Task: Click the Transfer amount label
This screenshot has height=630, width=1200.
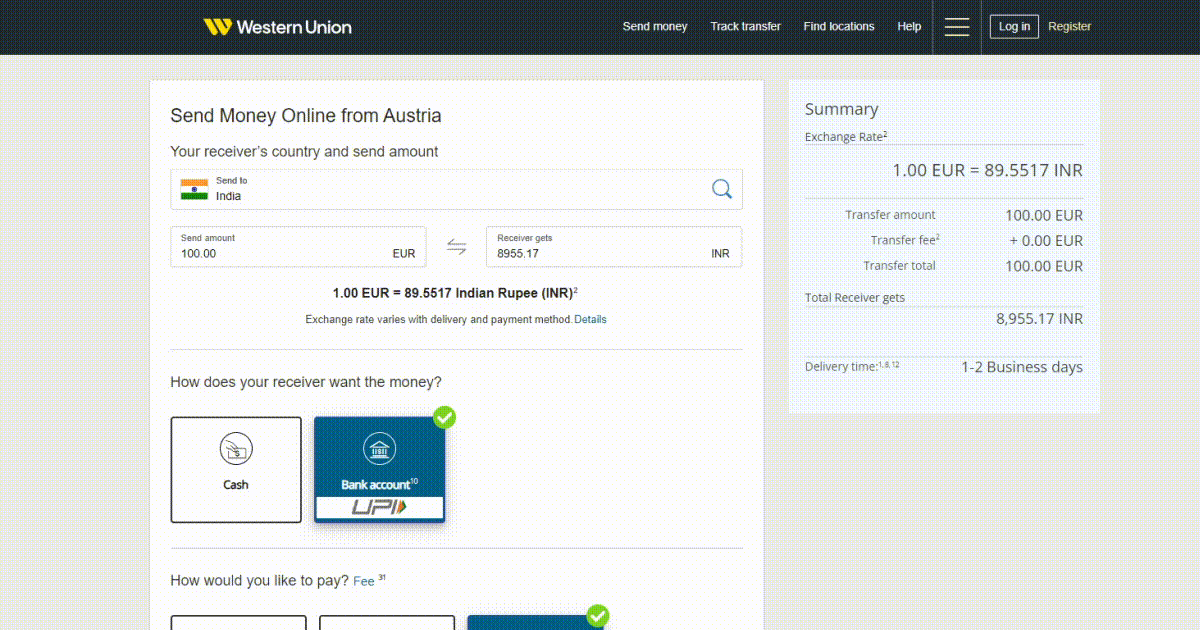Action: click(x=890, y=215)
